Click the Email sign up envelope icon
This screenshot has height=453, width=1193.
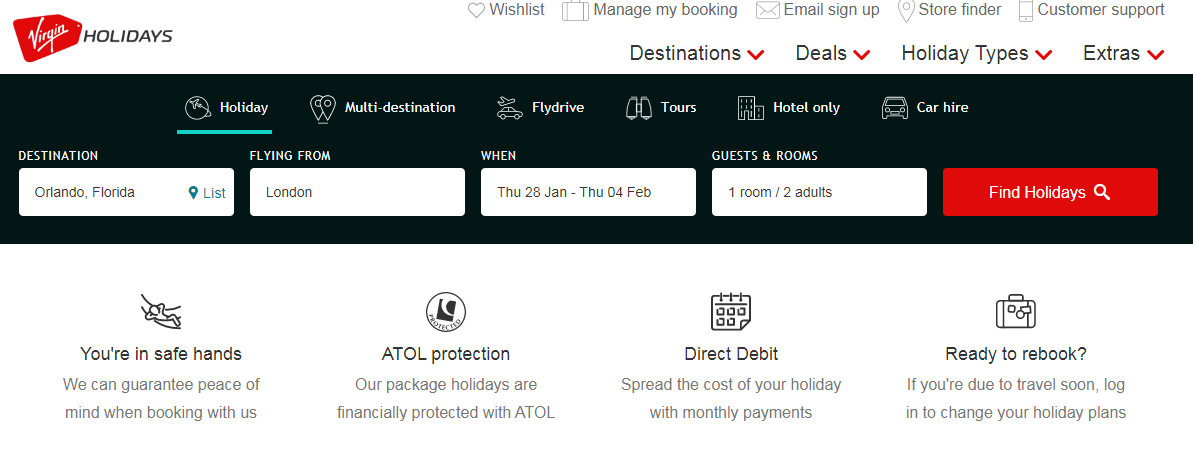coord(767,10)
